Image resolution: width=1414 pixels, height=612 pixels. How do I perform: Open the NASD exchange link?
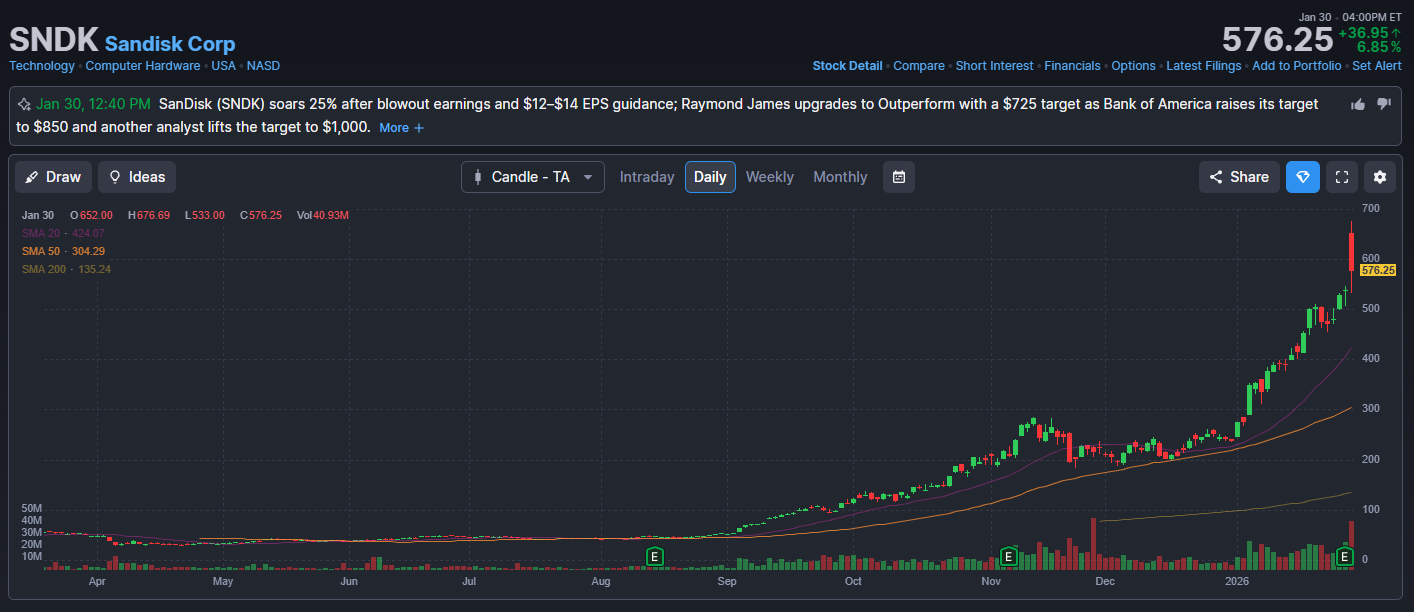coord(263,66)
